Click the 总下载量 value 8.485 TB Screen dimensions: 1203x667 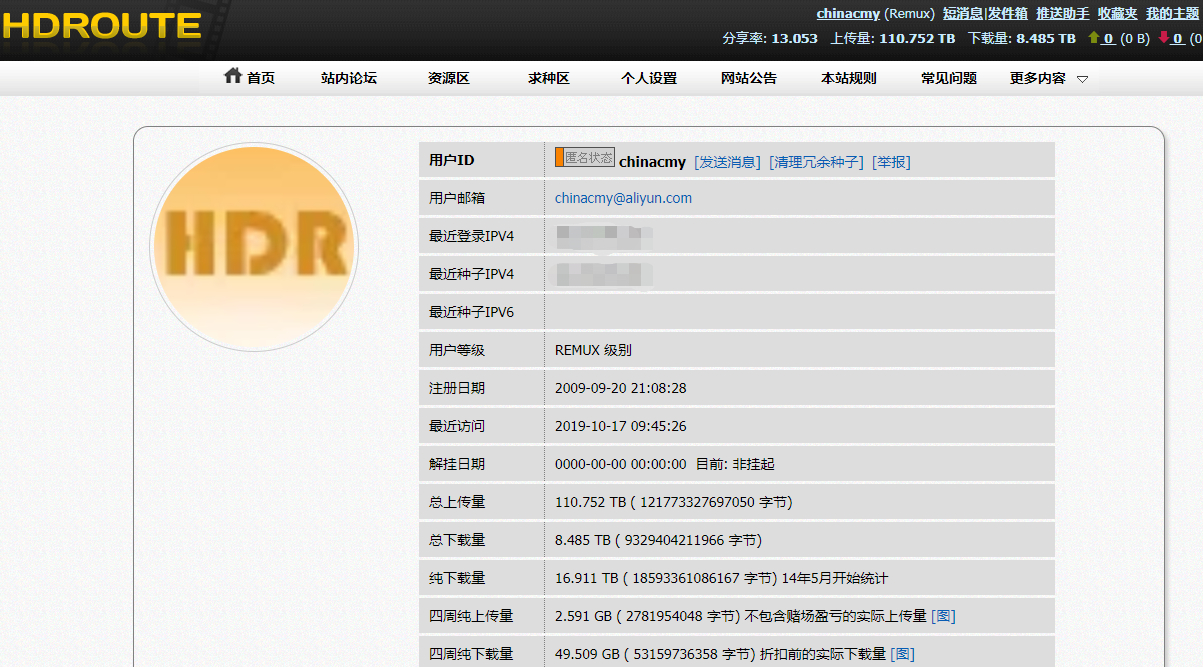pyautogui.click(x=658, y=540)
